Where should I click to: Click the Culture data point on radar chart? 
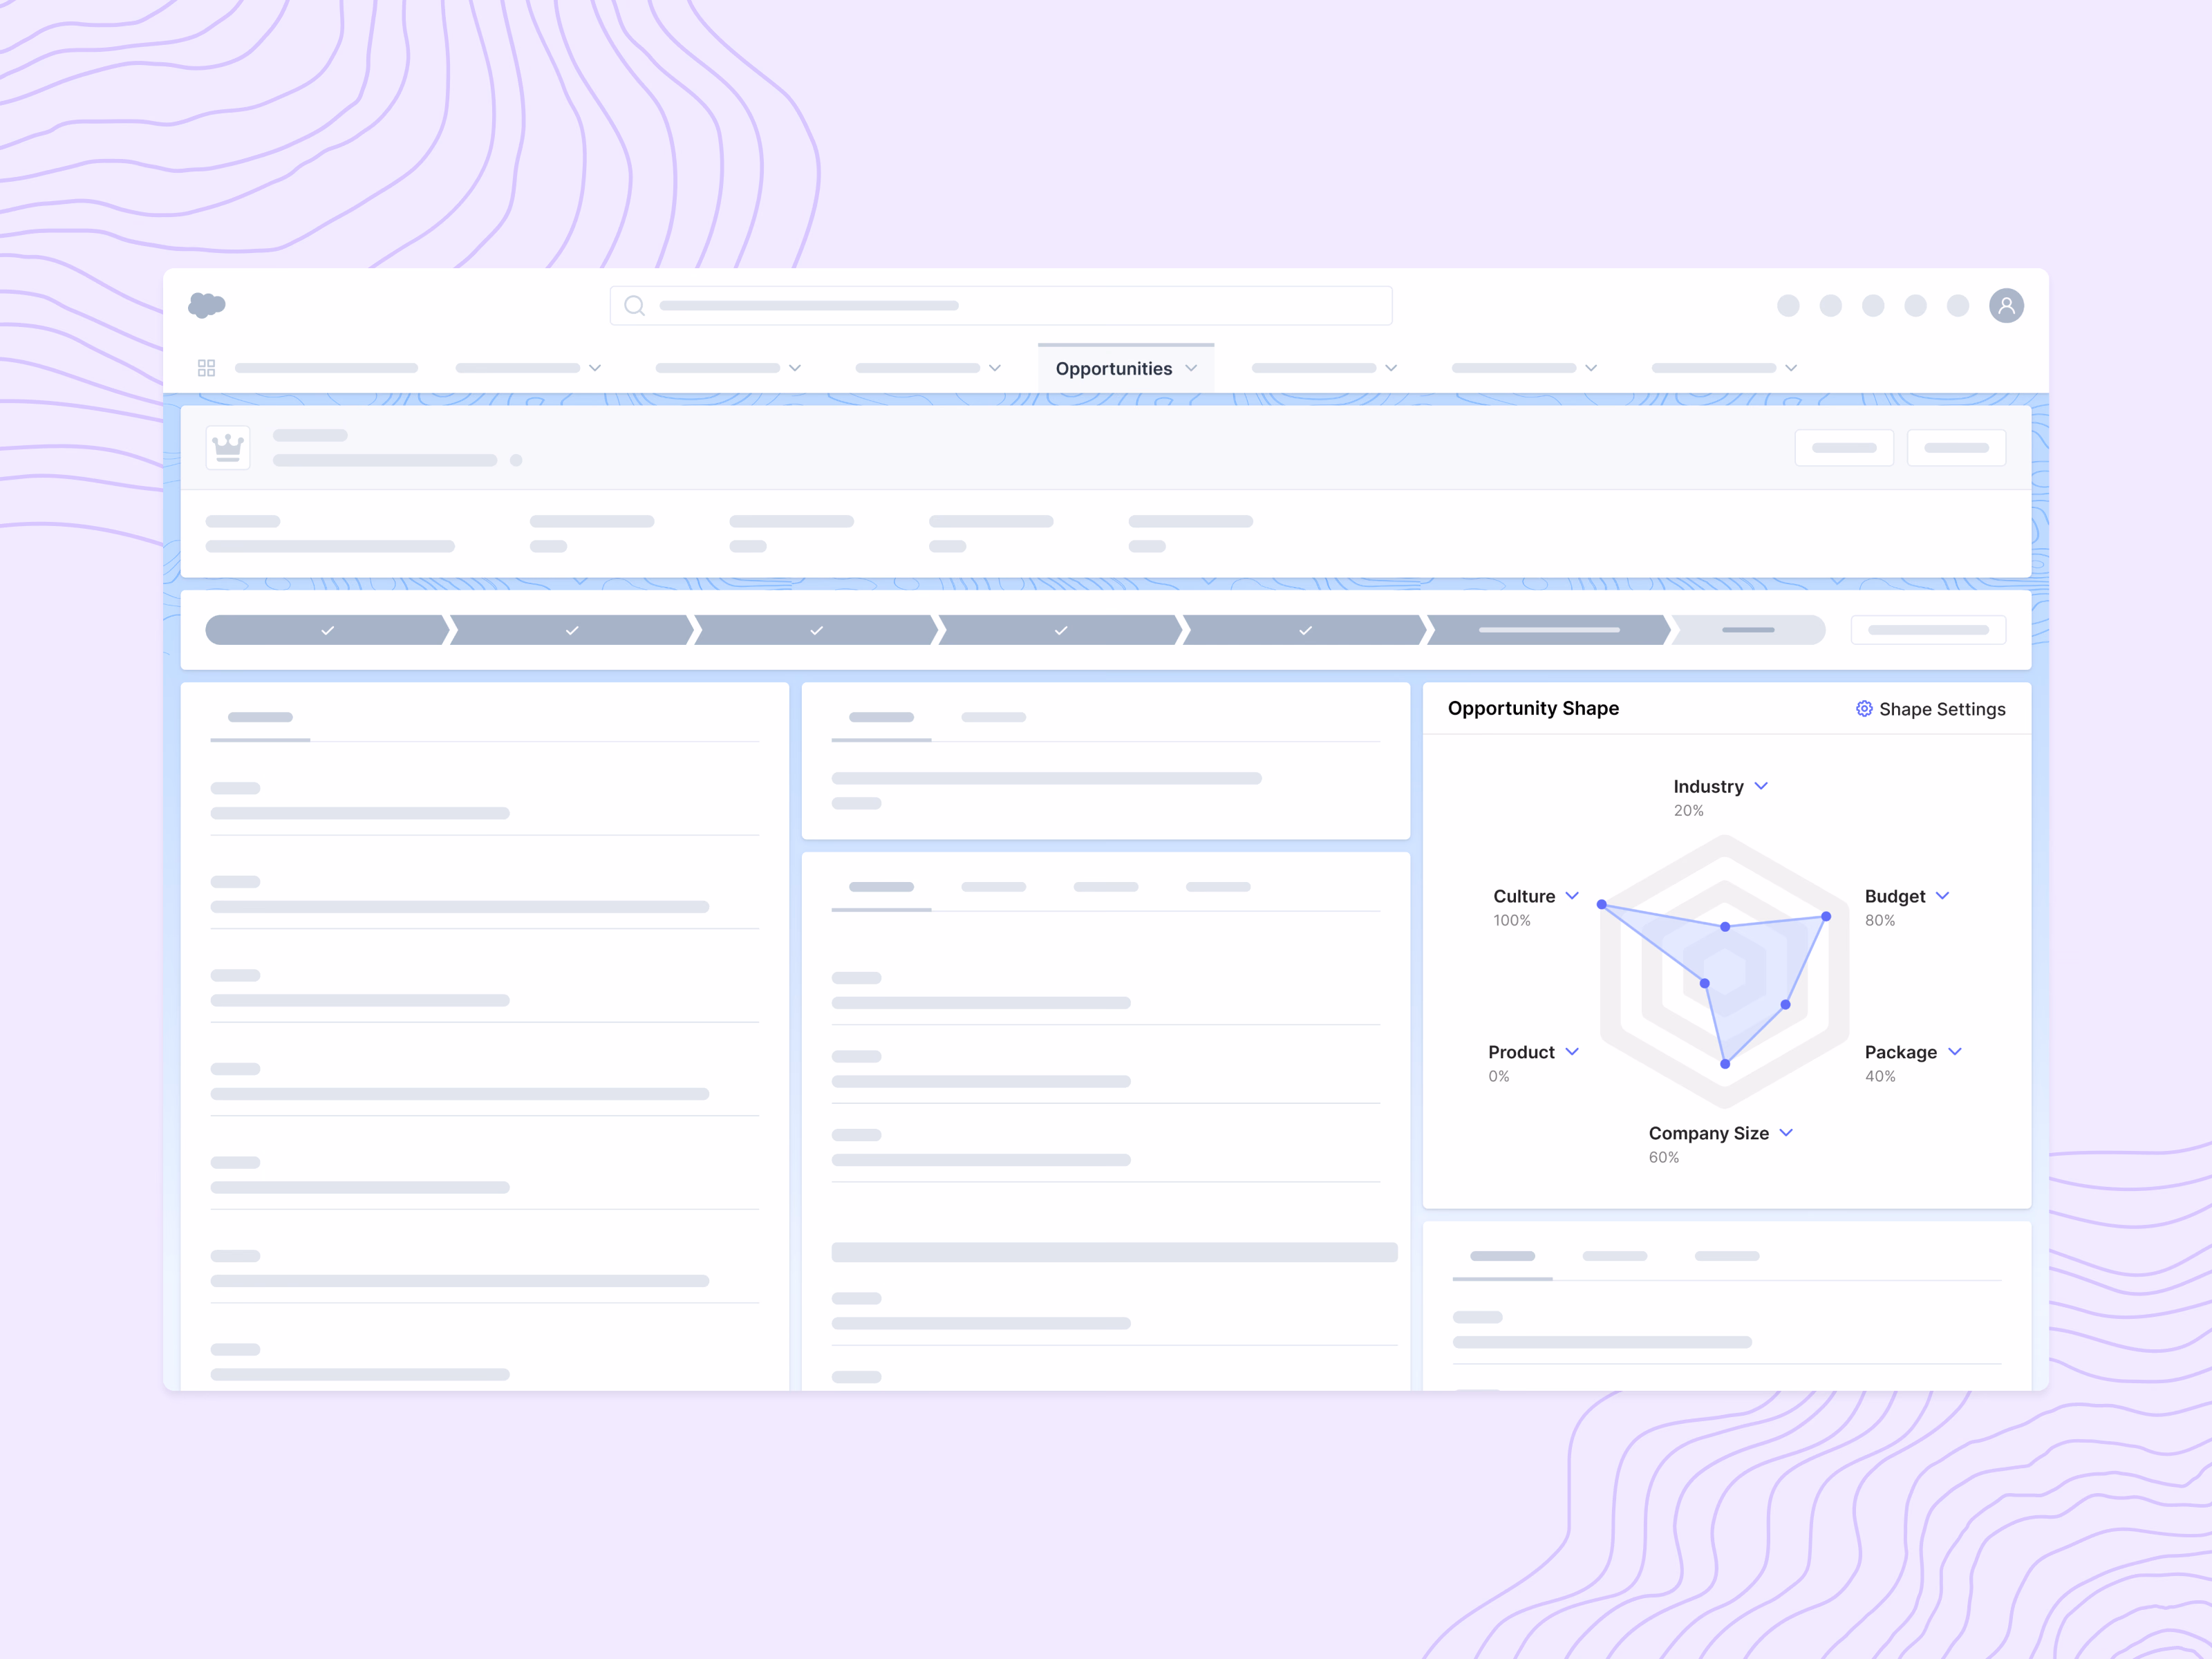click(1602, 904)
